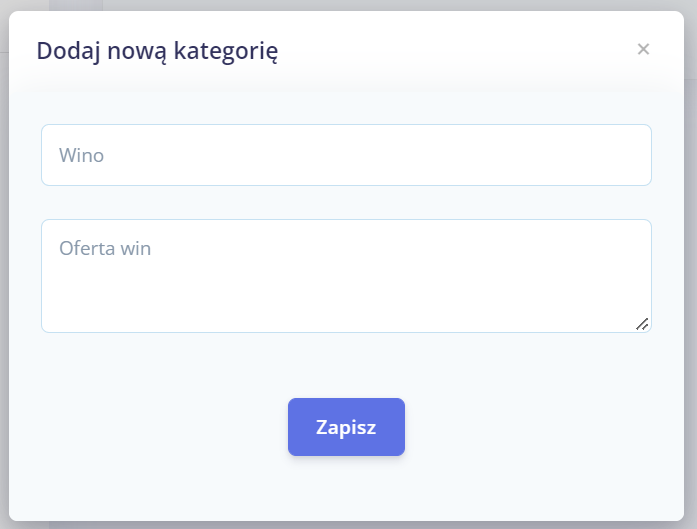Click the X icon in dialog header

(x=643, y=49)
